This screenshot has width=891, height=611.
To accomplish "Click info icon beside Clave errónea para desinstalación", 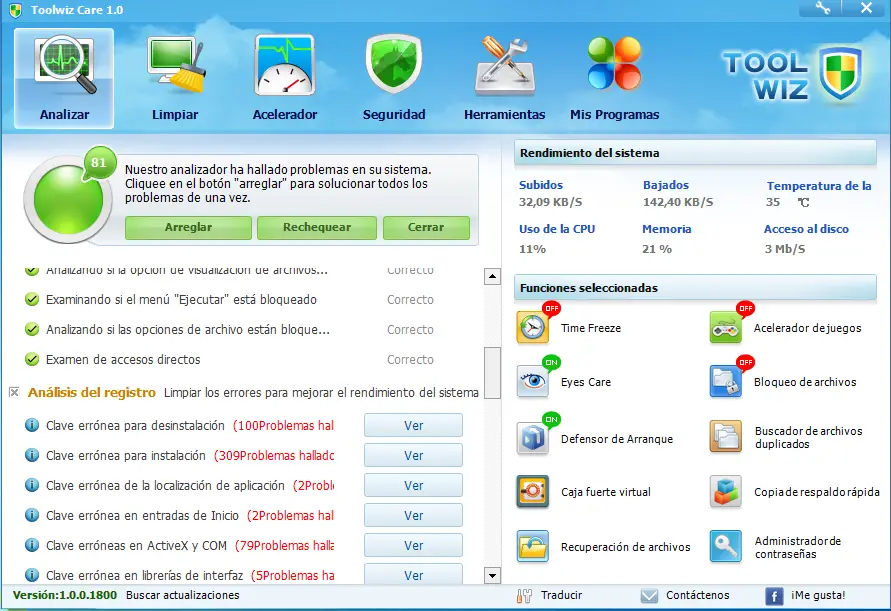I will (32, 425).
